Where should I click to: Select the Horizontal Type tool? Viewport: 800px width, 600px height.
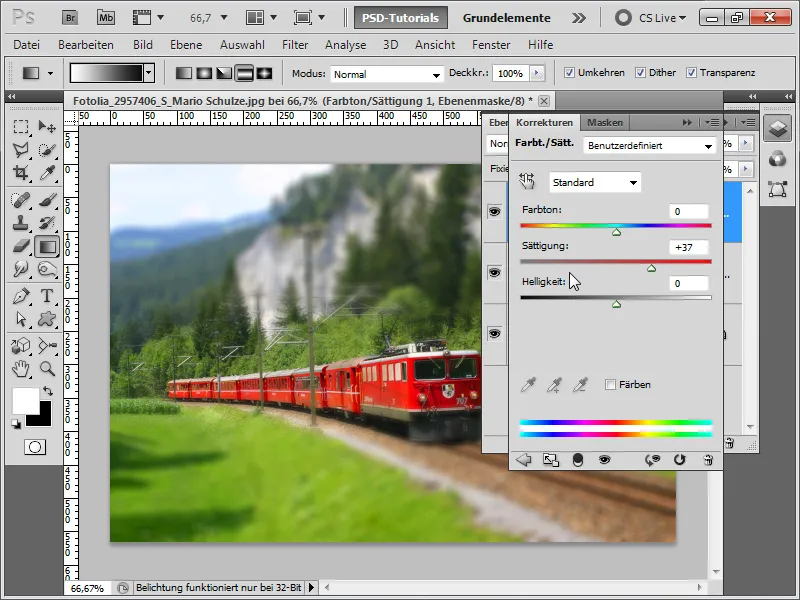47,296
